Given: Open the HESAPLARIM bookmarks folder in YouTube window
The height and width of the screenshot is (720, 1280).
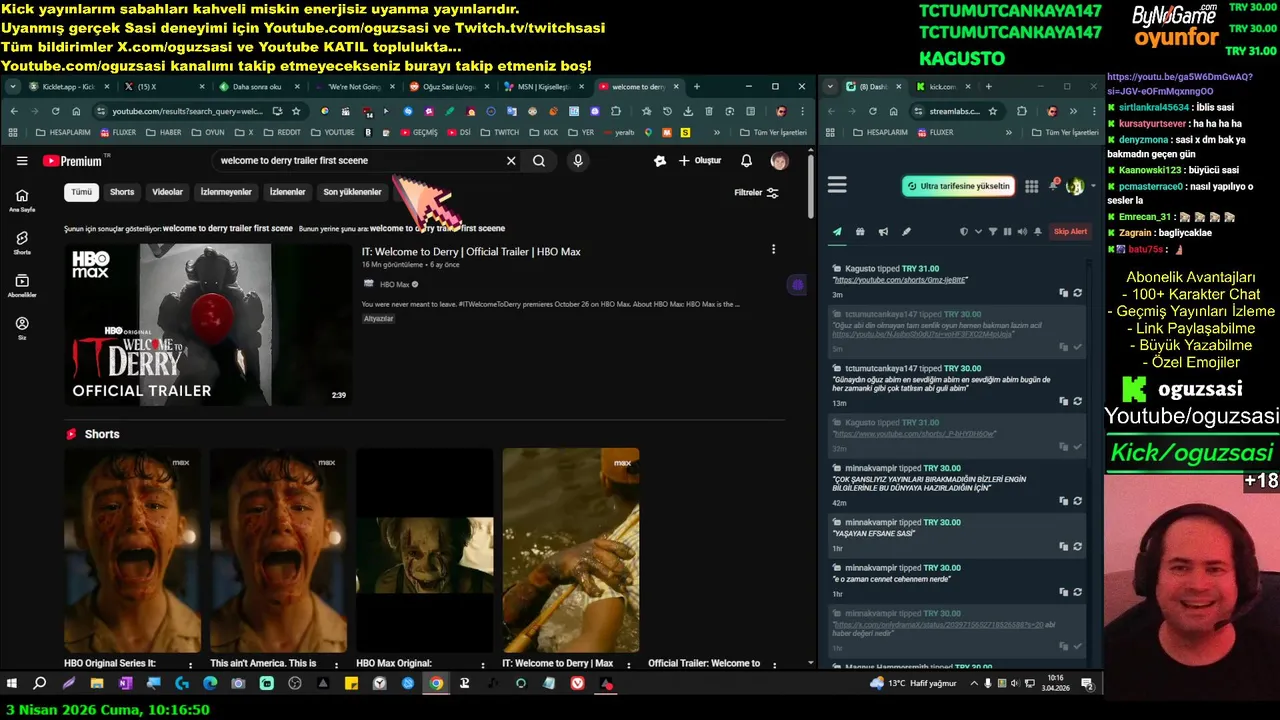Looking at the screenshot, I should click(63, 132).
